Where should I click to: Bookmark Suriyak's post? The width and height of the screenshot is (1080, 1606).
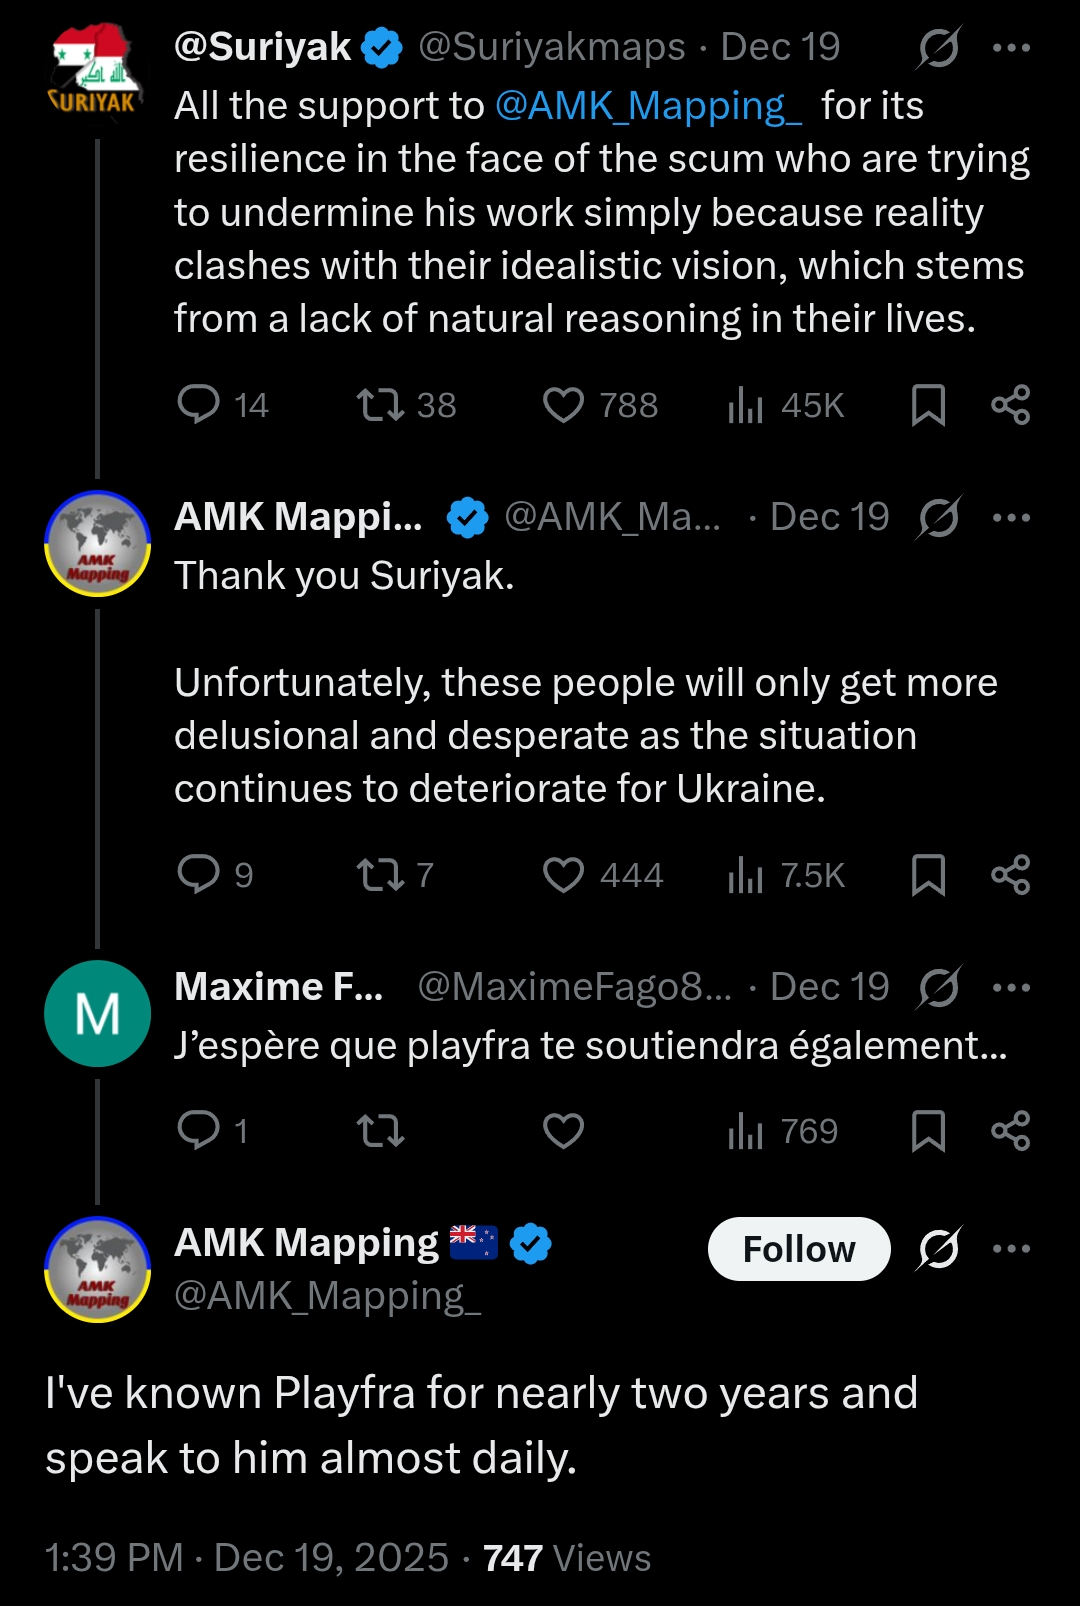tap(928, 405)
